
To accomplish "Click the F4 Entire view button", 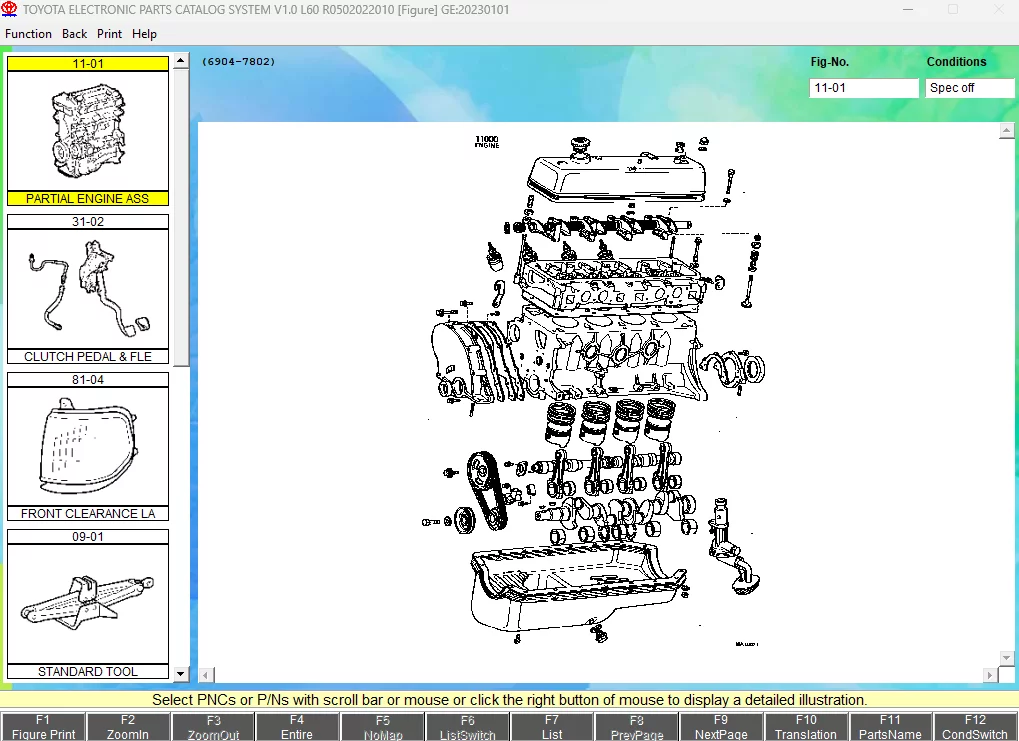I will [297, 727].
